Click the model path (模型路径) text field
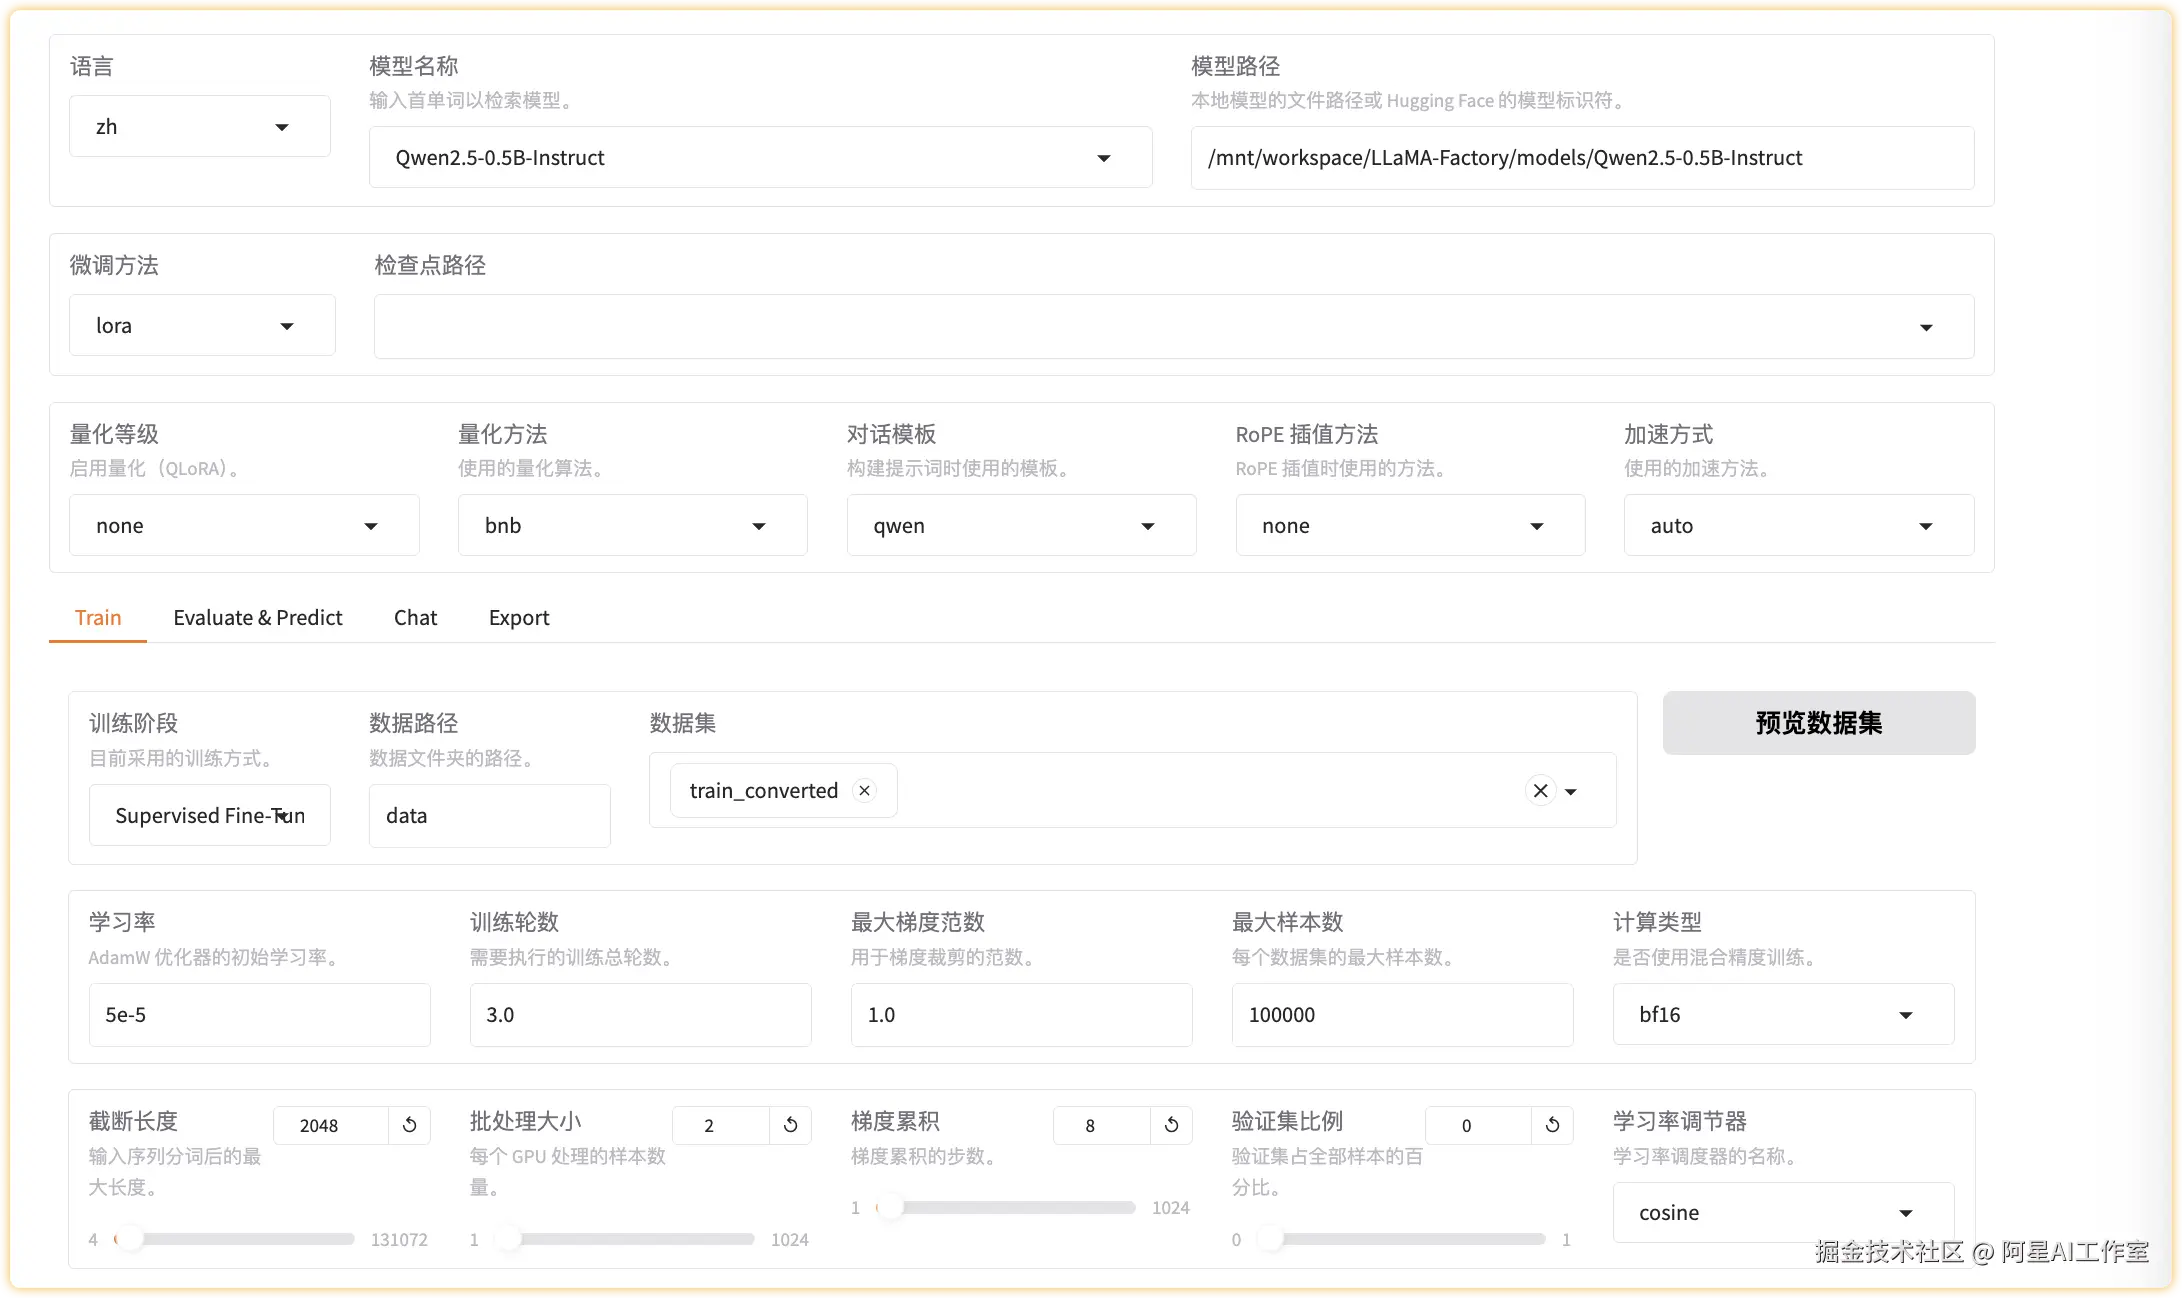2182x1298 pixels. (1581, 158)
